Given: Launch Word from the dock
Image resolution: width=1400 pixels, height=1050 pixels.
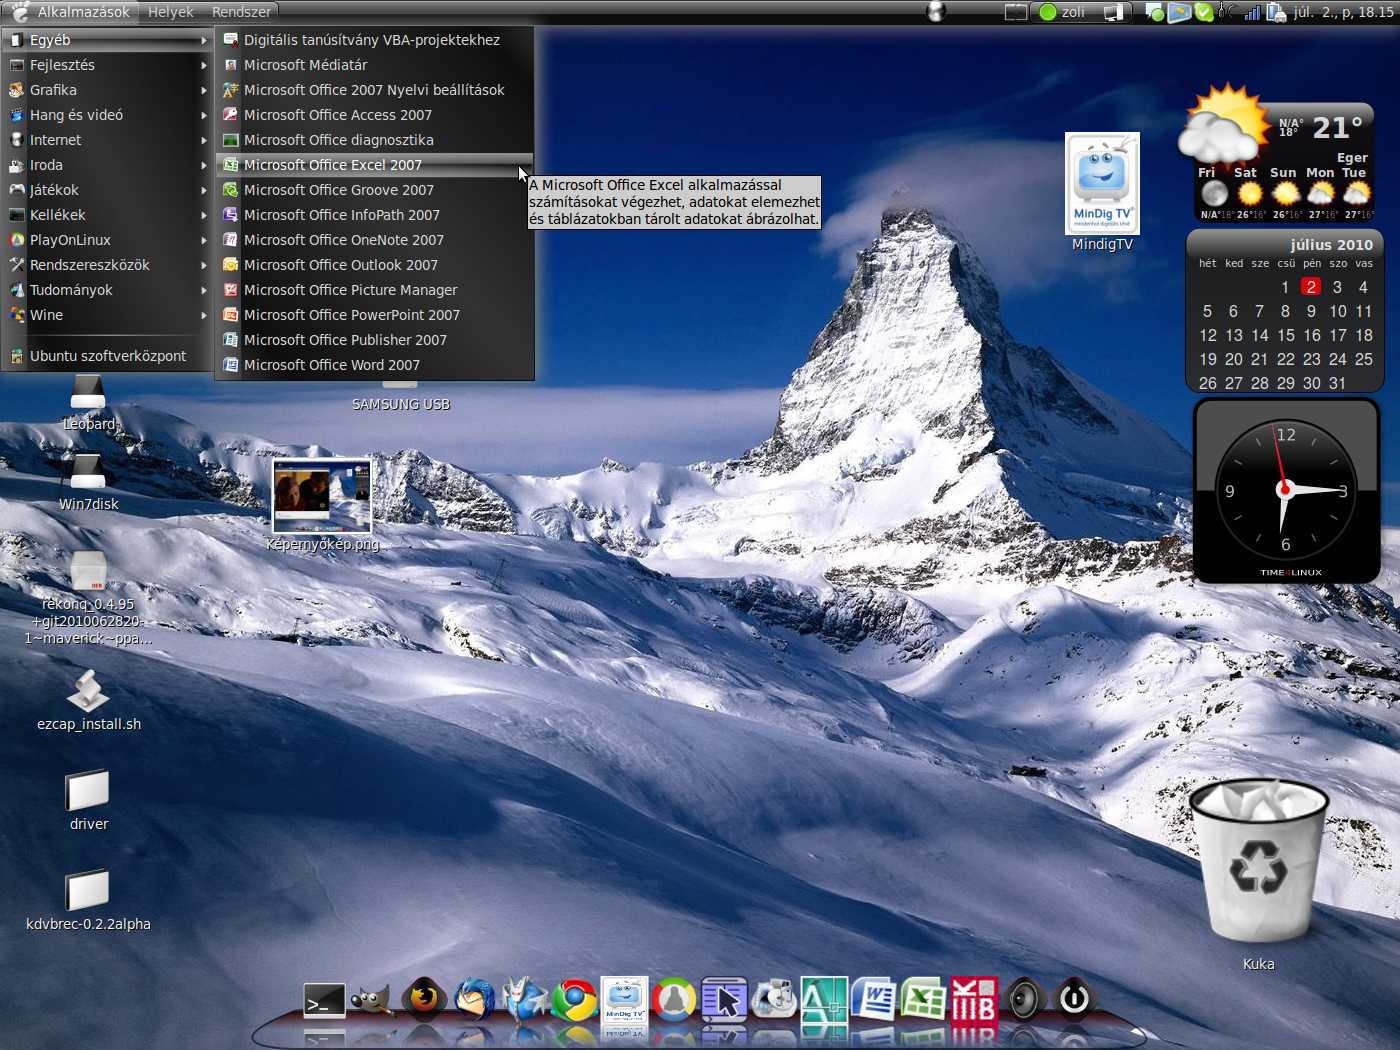Looking at the screenshot, I should click(x=875, y=999).
